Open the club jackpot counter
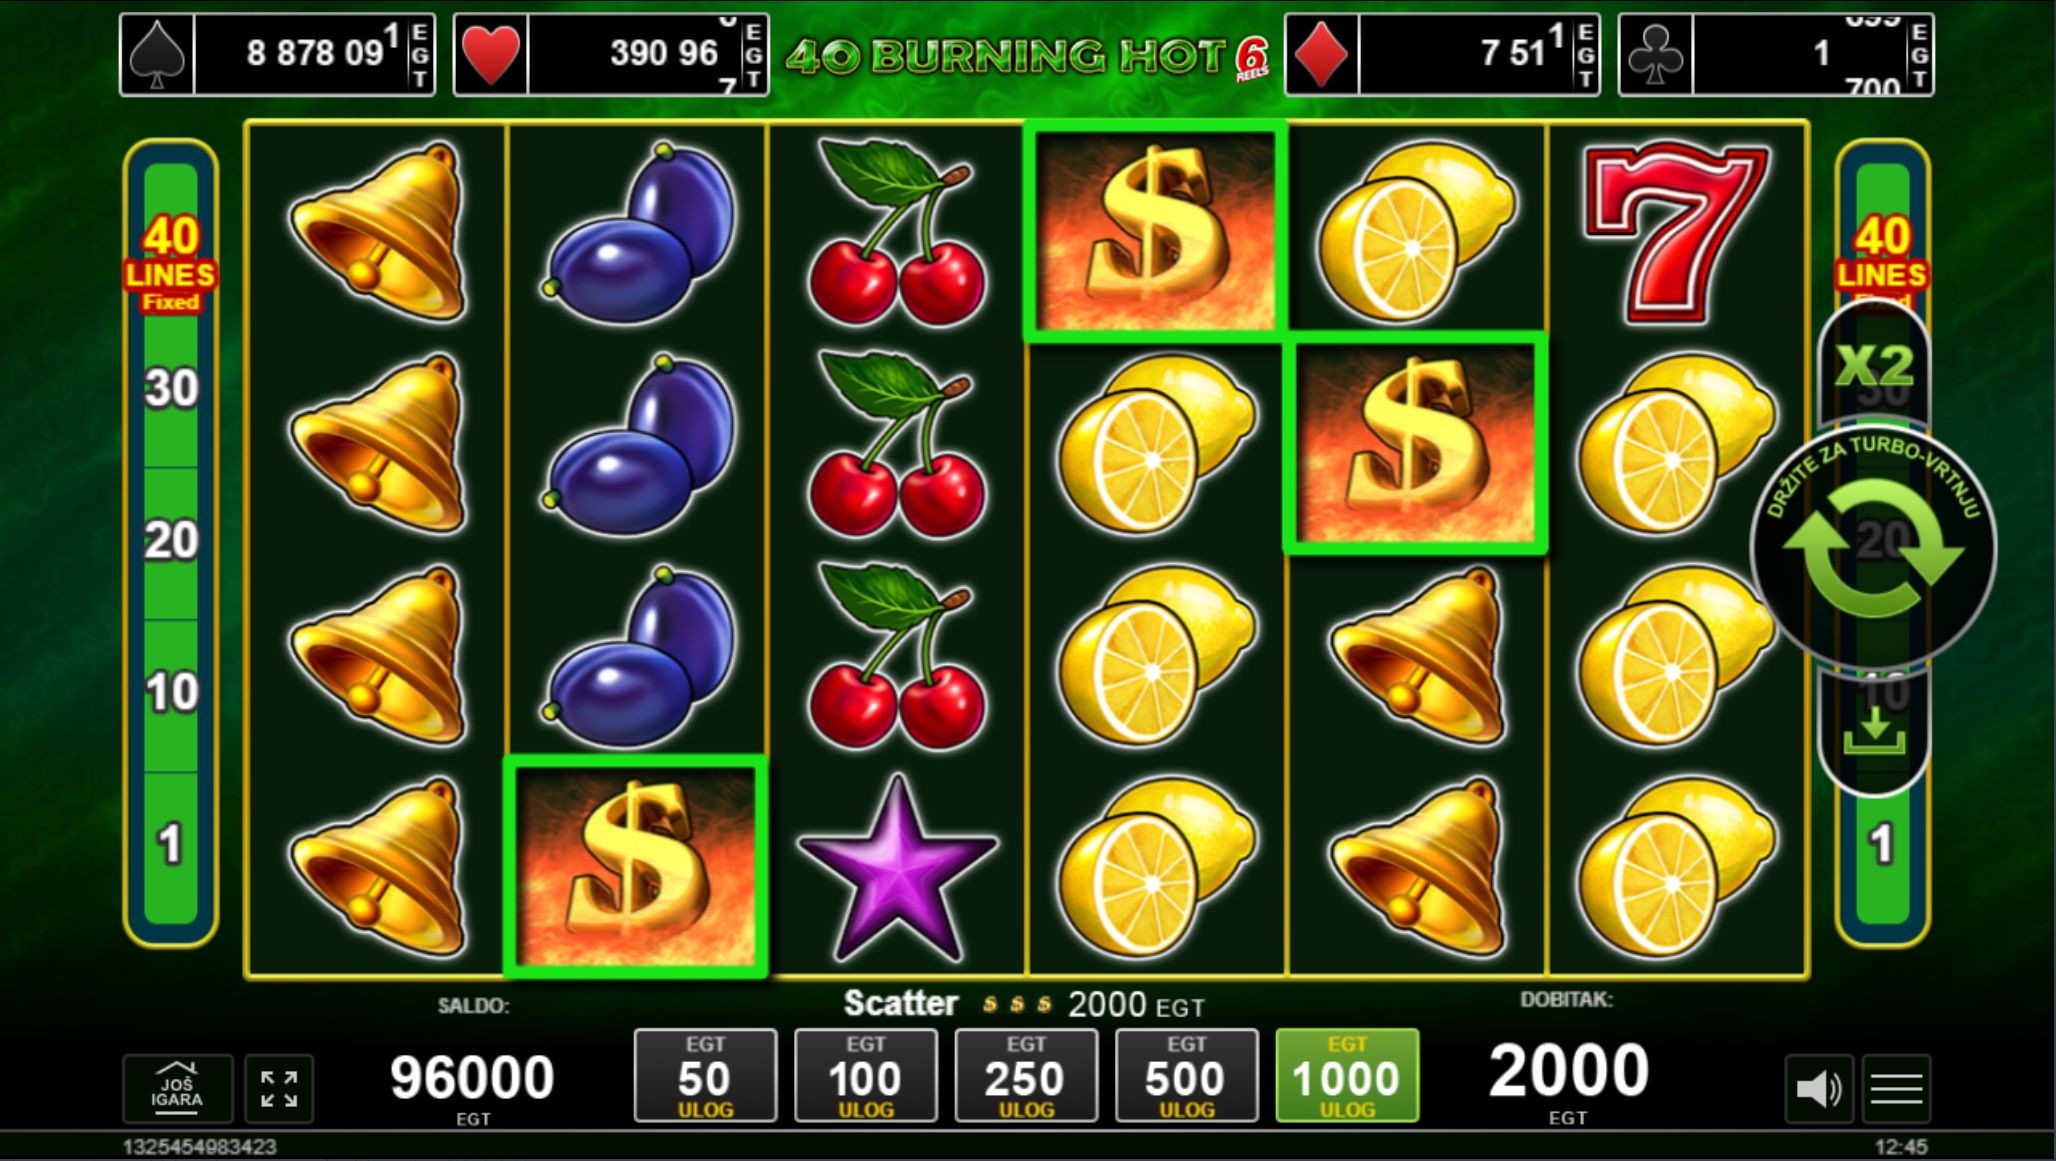Image resolution: width=2056 pixels, height=1161 pixels. [1776, 54]
